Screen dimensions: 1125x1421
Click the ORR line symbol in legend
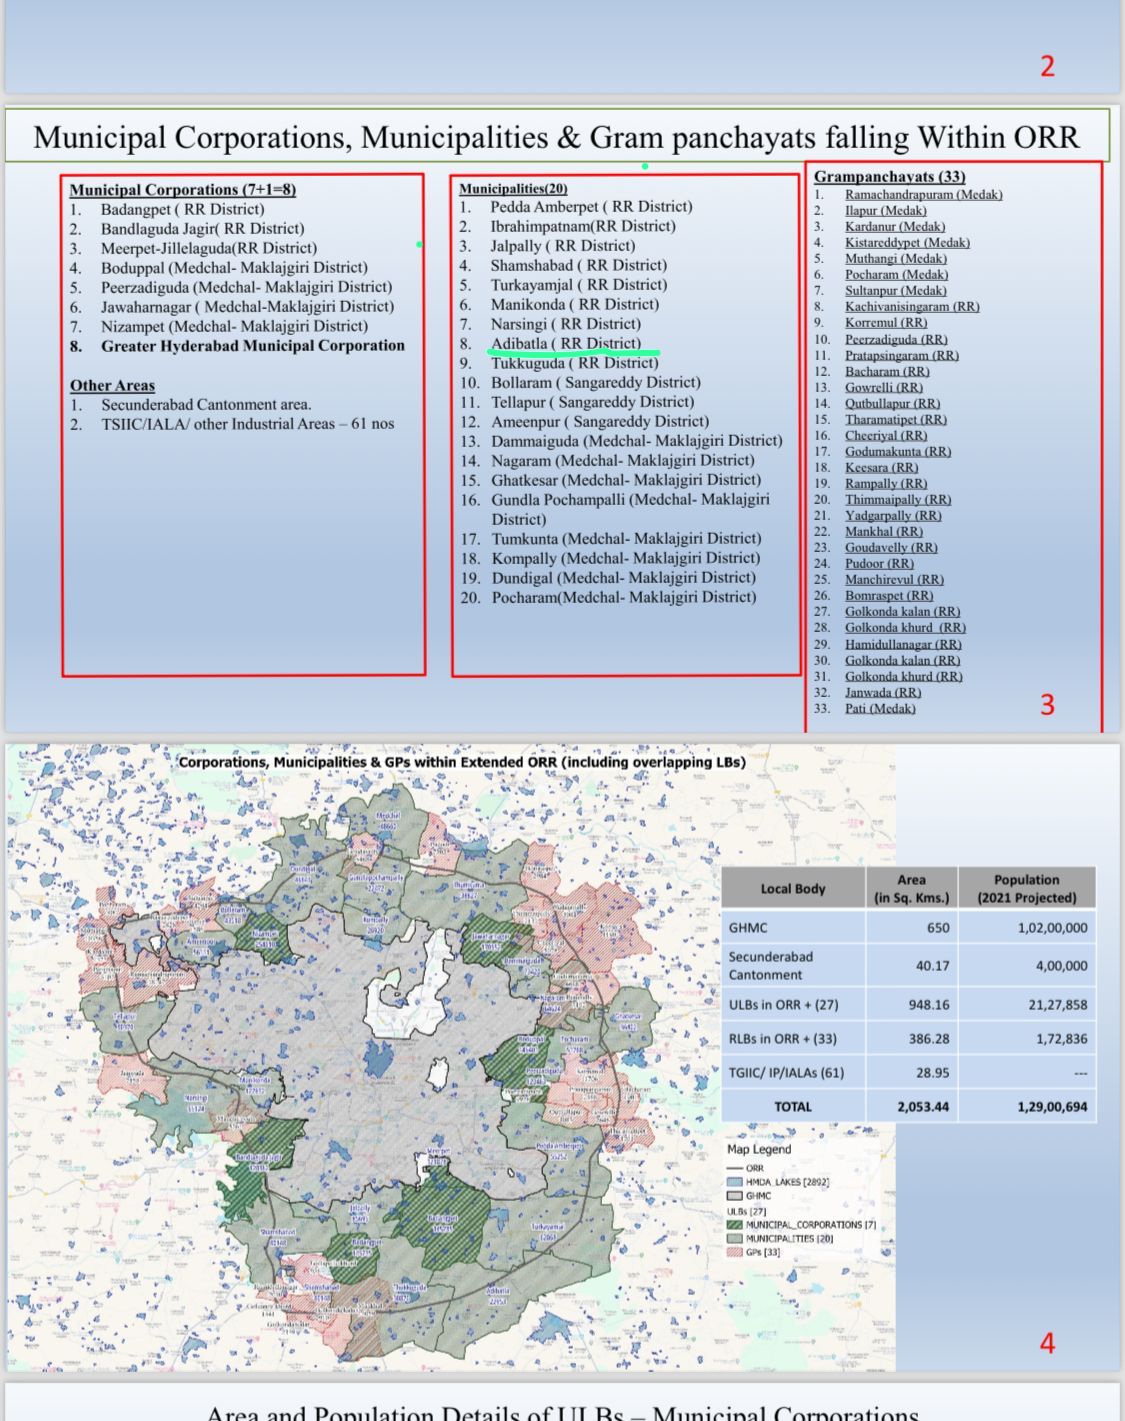click(x=735, y=1168)
